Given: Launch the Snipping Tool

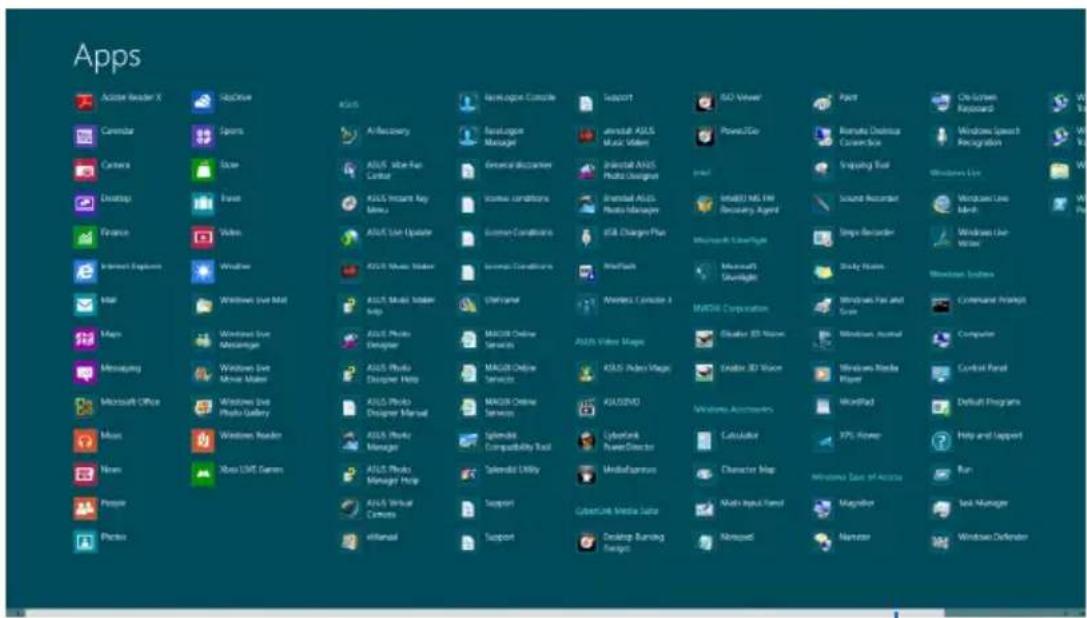Looking at the screenshot, I should [851, 169].
